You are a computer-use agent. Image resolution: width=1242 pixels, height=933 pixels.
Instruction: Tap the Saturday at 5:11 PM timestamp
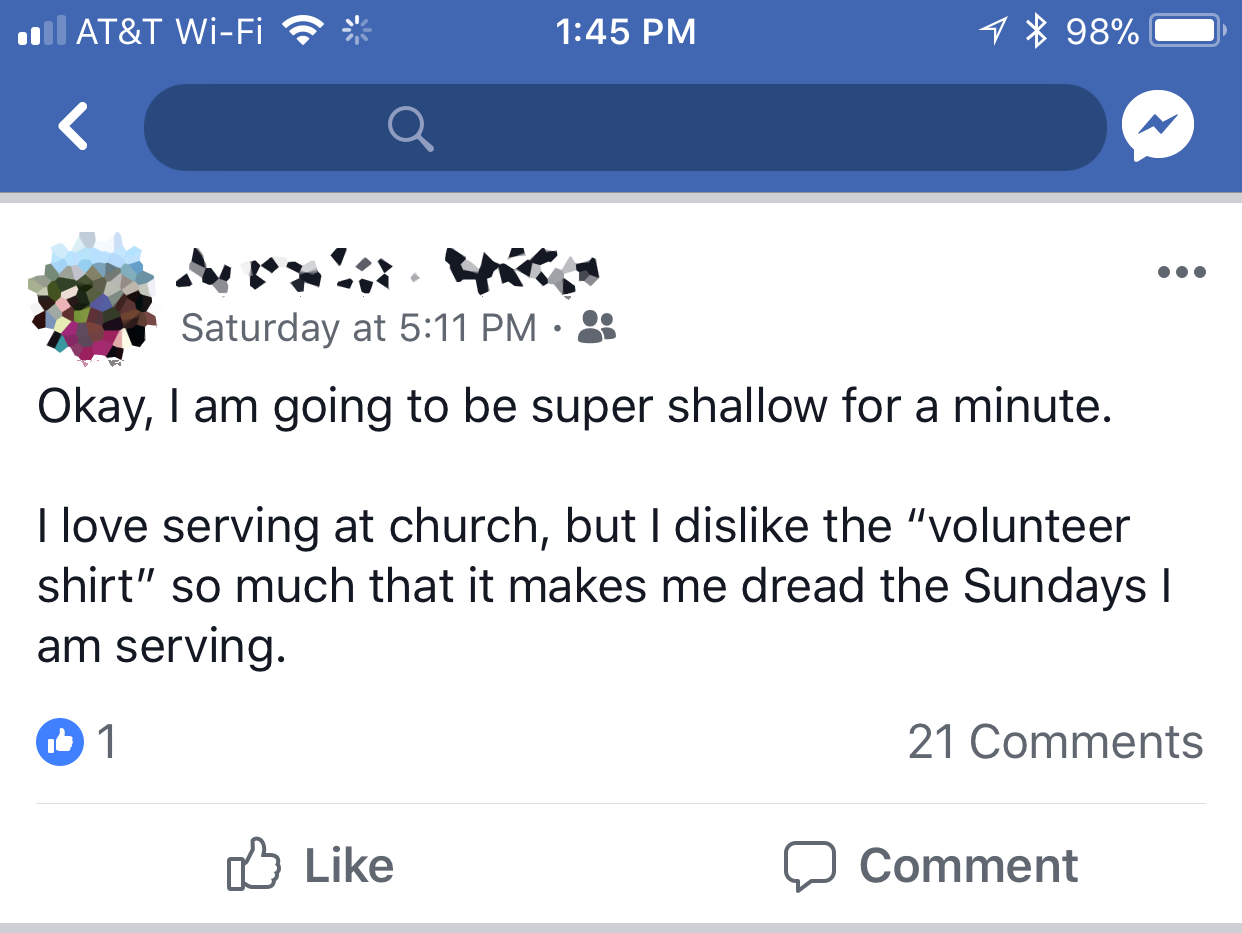point(359,327)
